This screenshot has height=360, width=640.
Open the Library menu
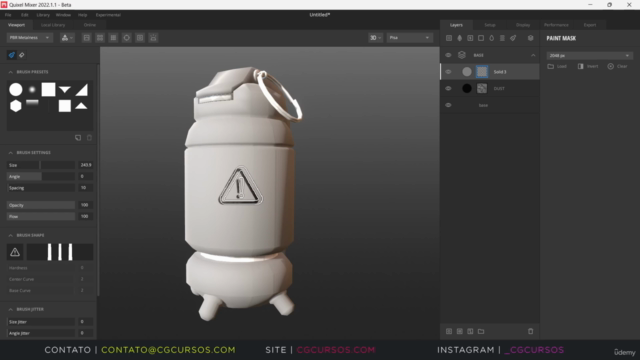coord(43,15)
